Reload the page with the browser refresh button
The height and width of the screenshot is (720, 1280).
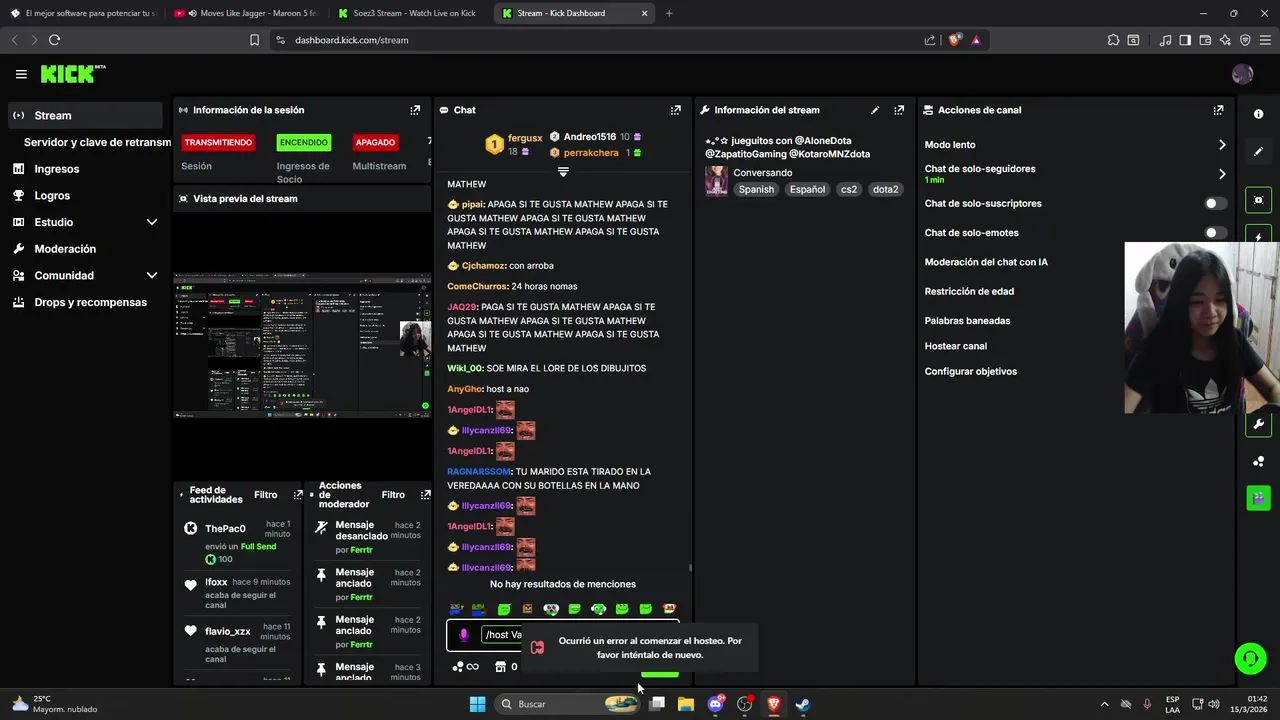(x=54, y=40)
